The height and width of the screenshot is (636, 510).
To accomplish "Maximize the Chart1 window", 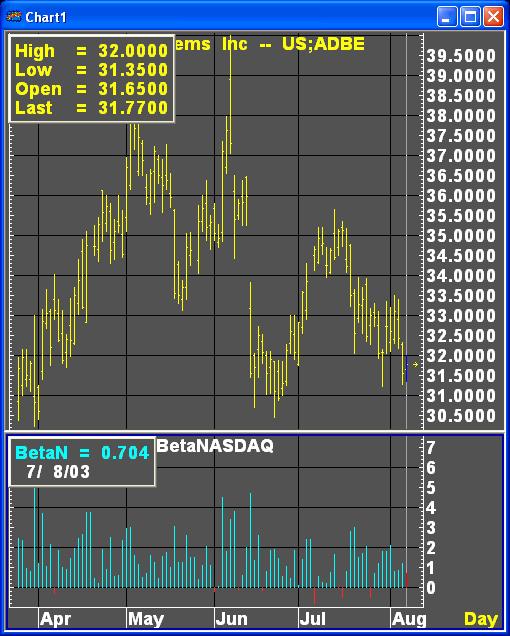I will (470, 17).
